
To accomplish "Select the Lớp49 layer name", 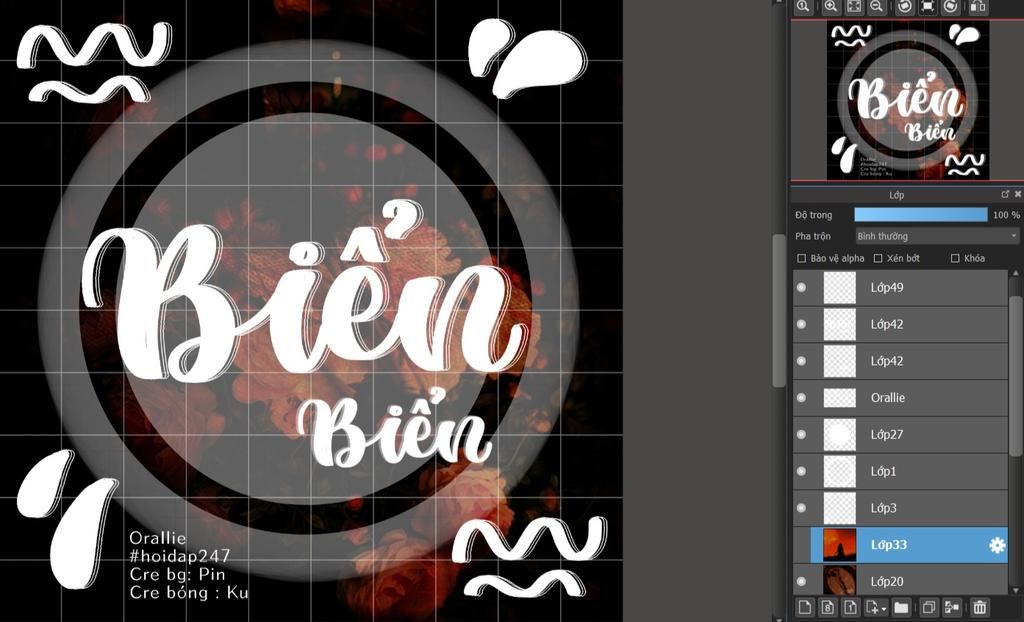I will coord(887,287).
